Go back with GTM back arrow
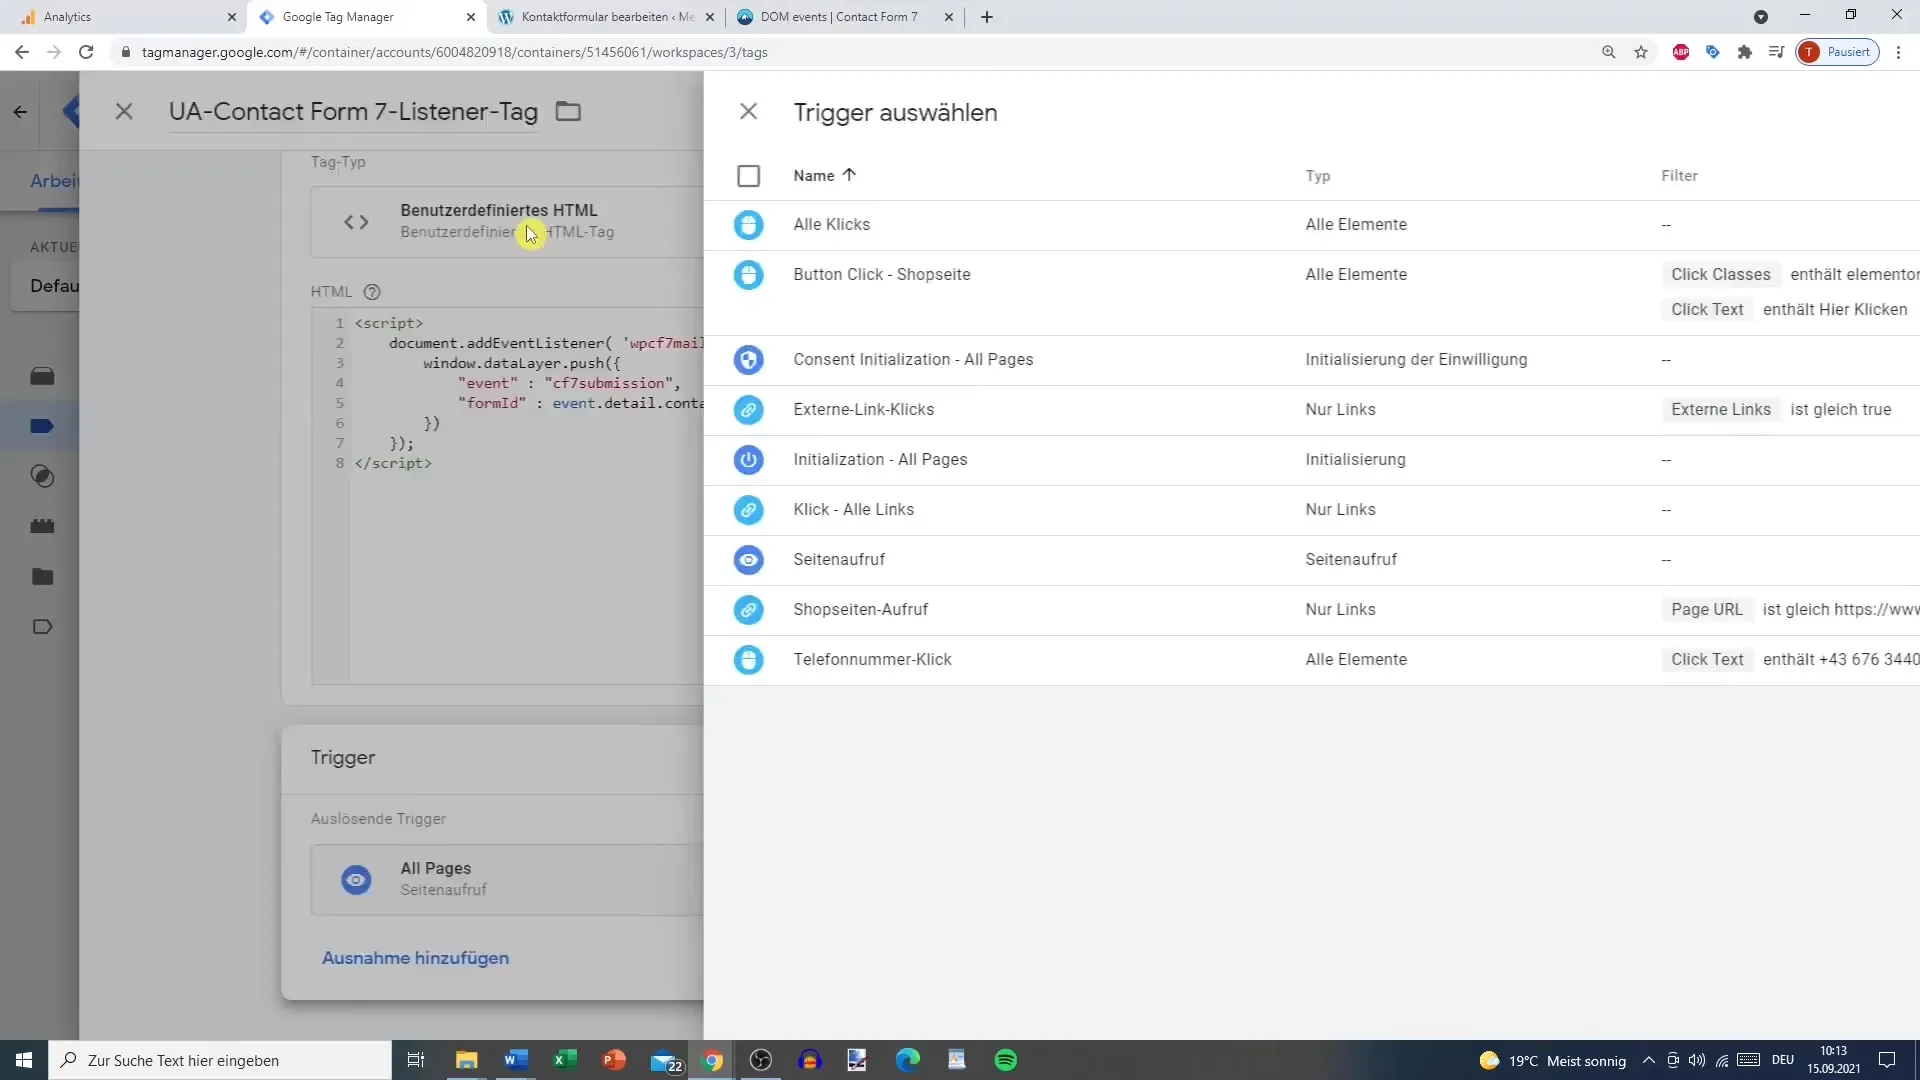Screen dimensions: 1920x1080 click(x=20, y=112)
